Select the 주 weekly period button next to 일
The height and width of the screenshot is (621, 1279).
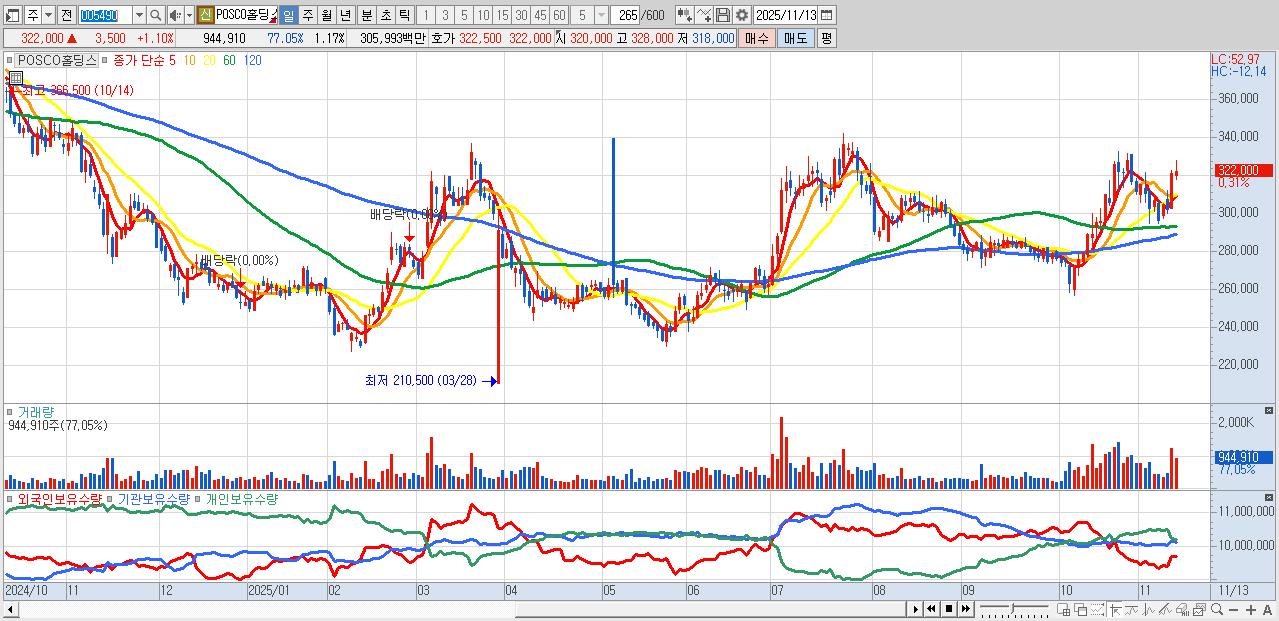click(307, 15)
